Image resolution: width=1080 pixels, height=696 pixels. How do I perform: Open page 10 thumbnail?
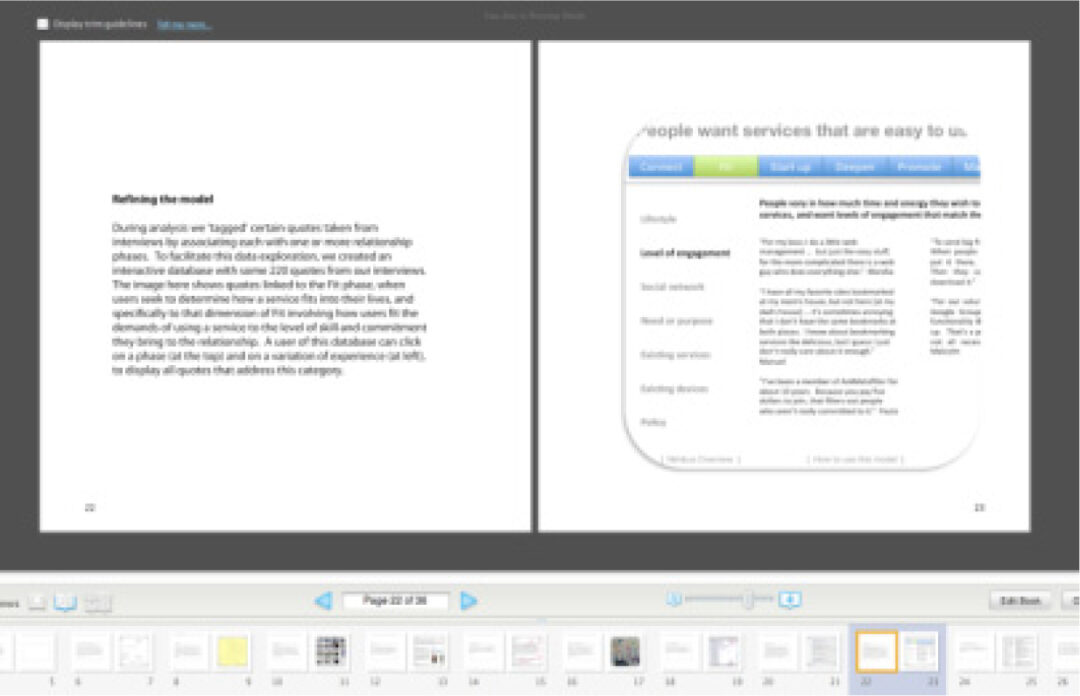pyautogui.click(x=286, y=651)
